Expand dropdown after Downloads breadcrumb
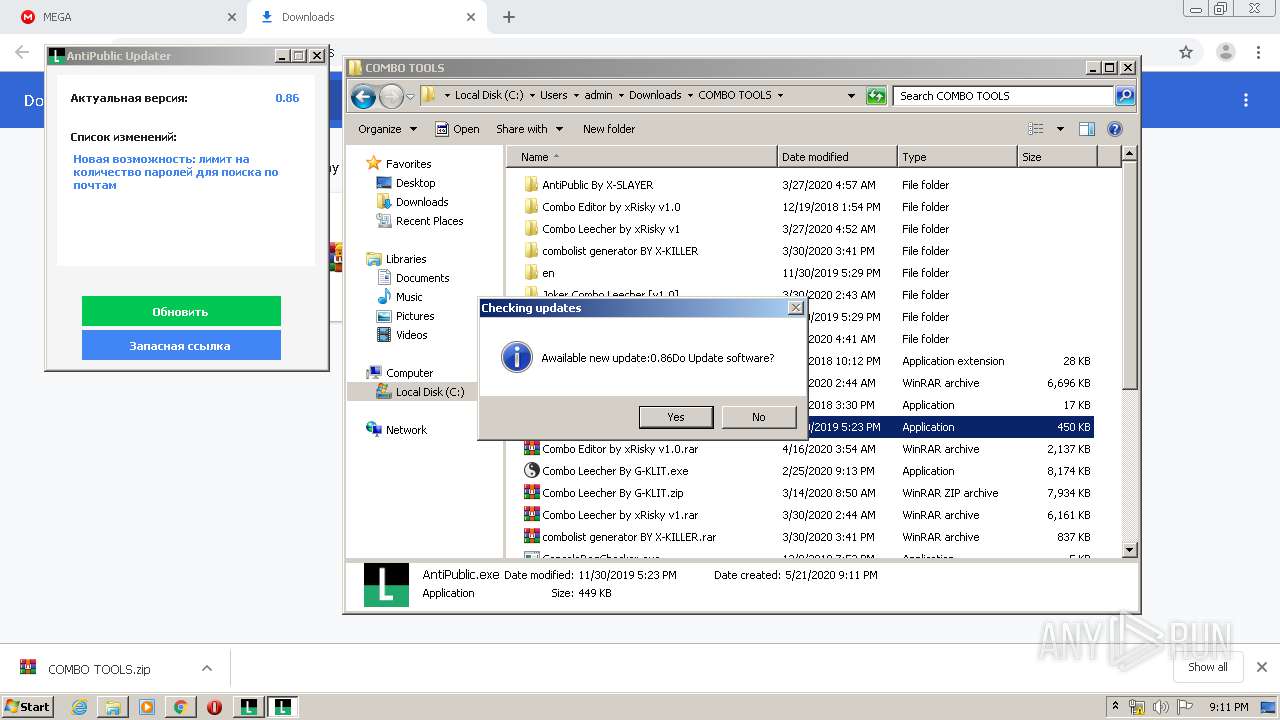This screenshot has width=1280, height=720. coord(690,96)
